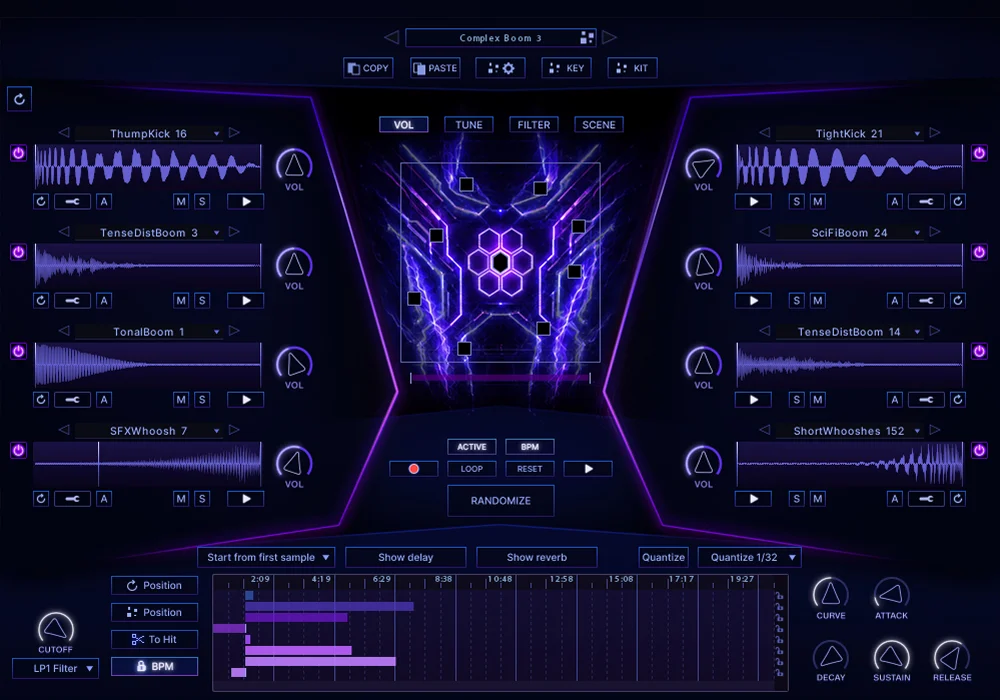Open Start from first sample dropdown

(x=267, y=557)
